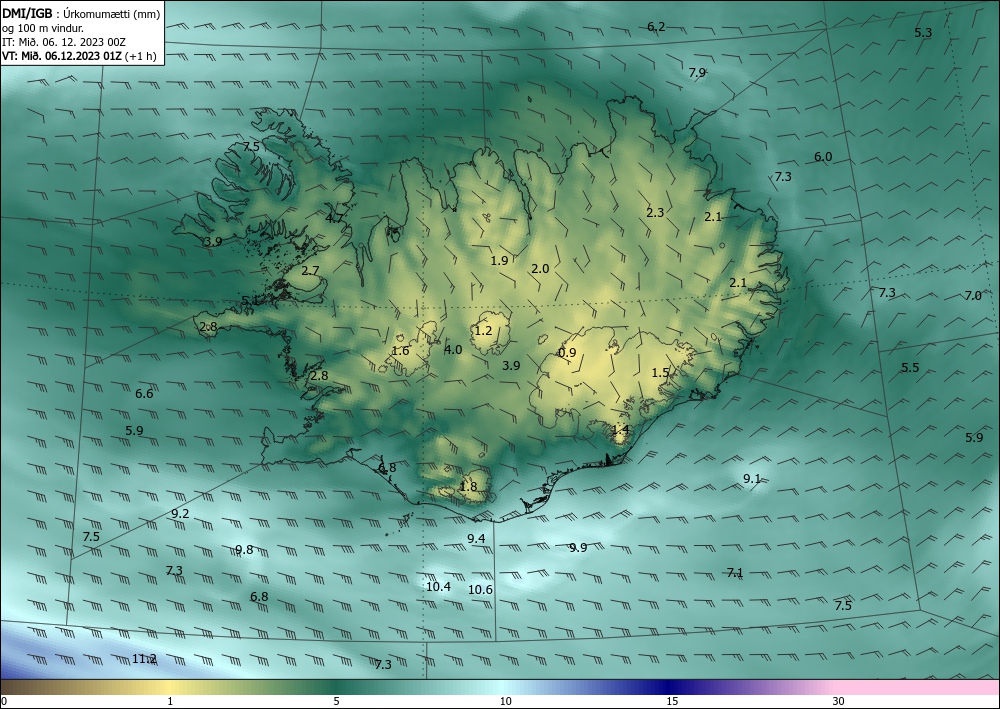
Task: Click the 0.9 value on the large glacier
Action: pos(567,353)
